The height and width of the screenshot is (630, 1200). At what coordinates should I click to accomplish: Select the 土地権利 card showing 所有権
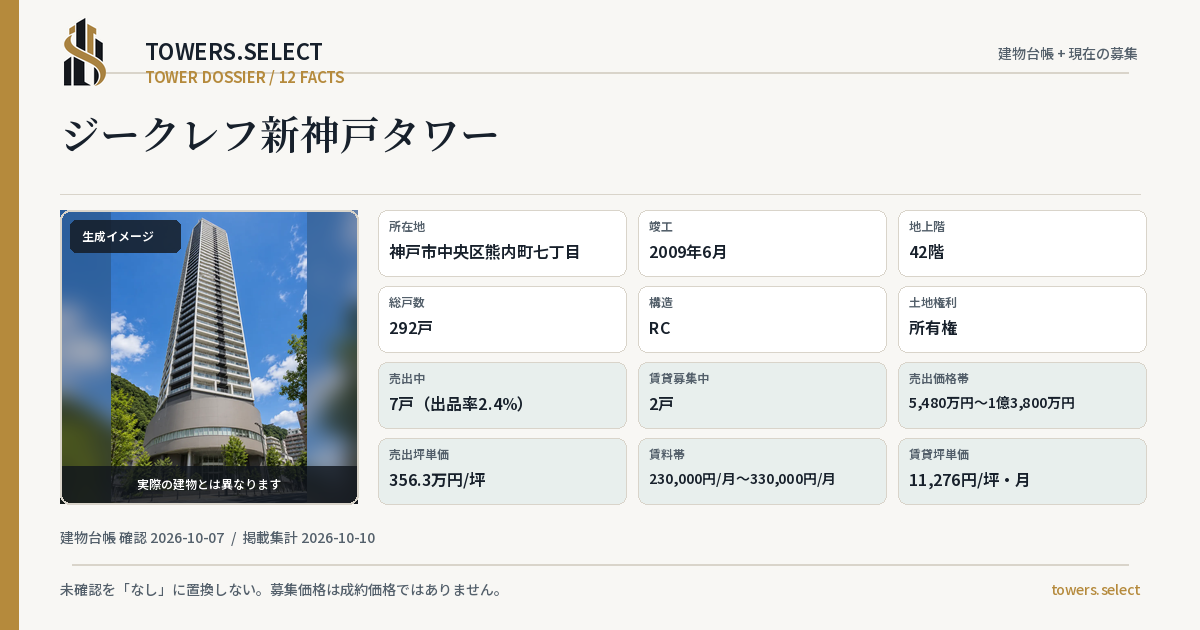(1022, 319)
